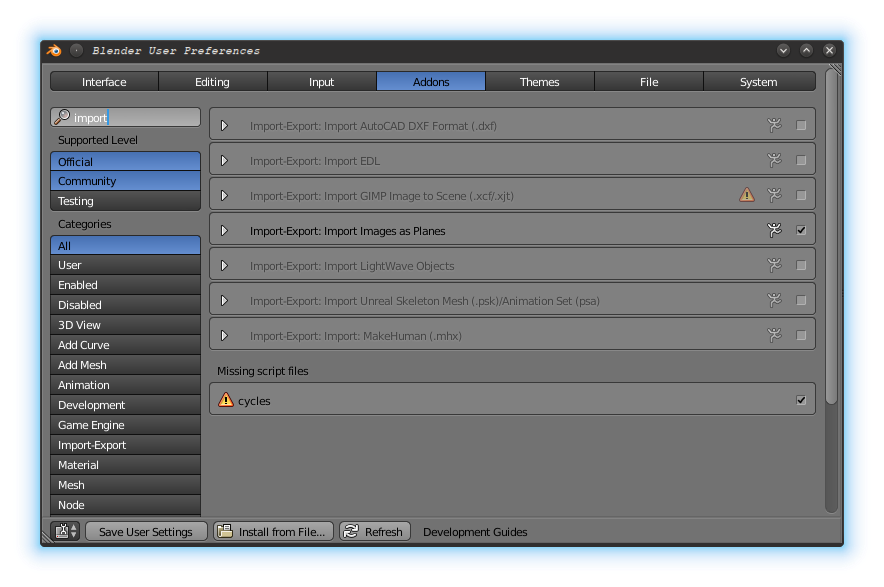Image resolution: width=884 pixels, height=587 pixels.
Task: Disable the Import Images as Planes addon
Action: [801, 230]
